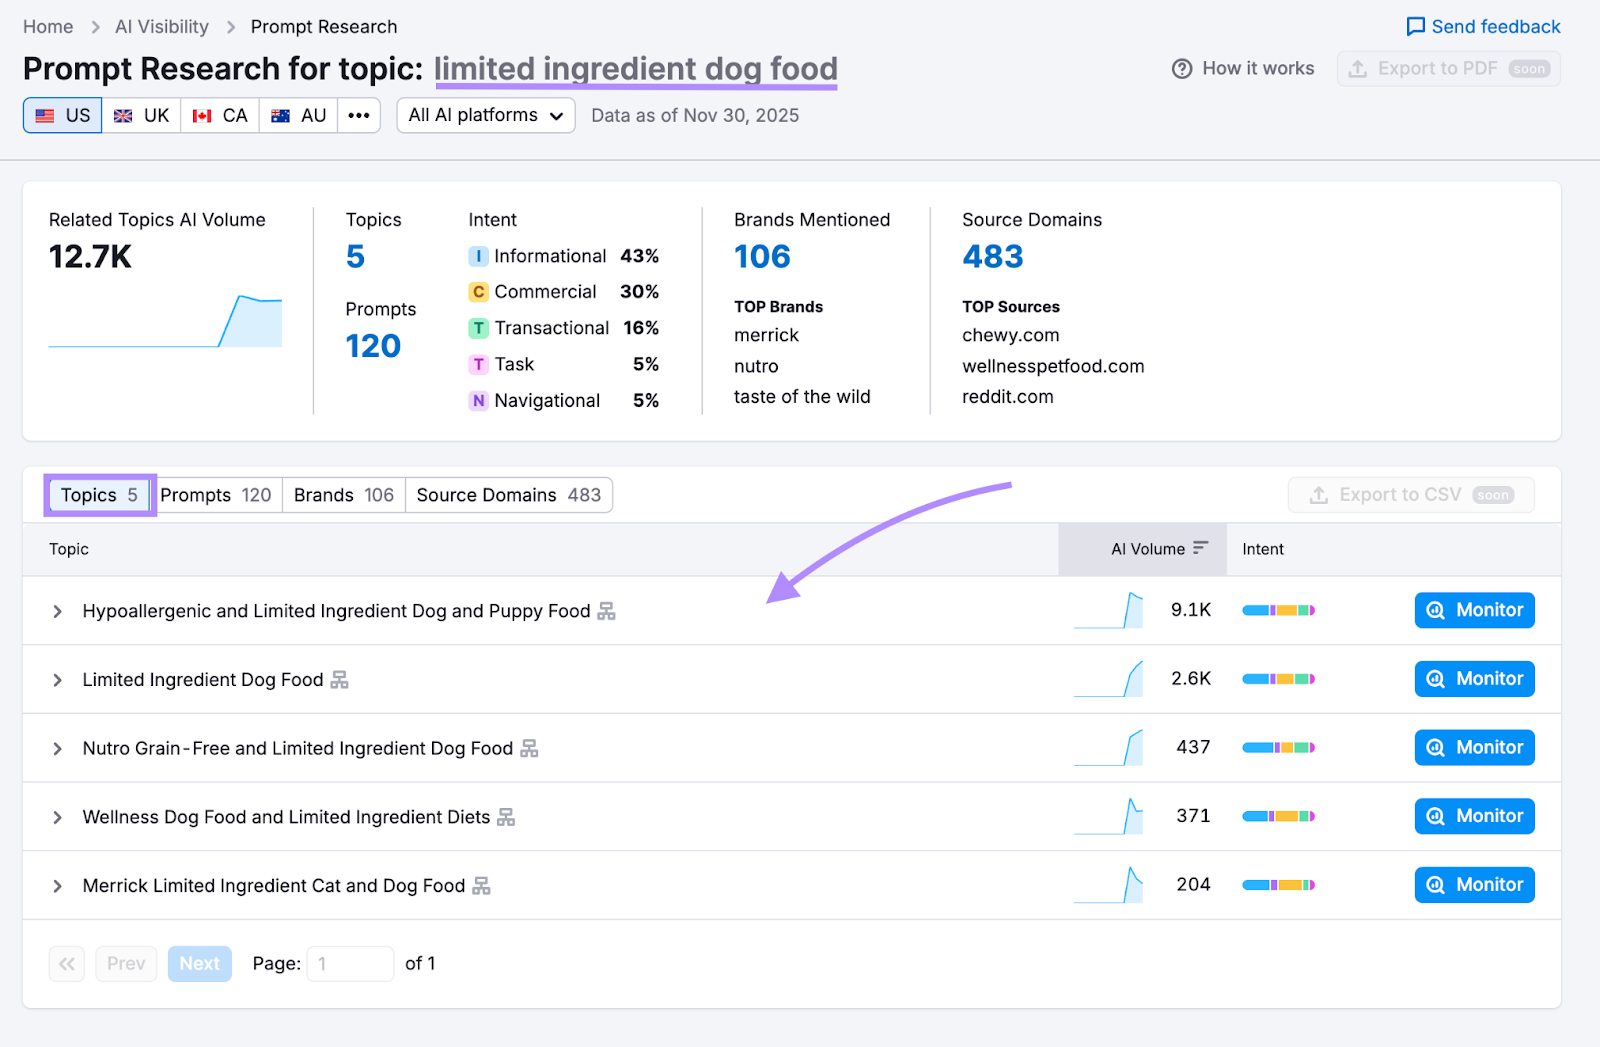Switch to the Prompts tab
This screenshot has width=1600, height=1047.
216,494
